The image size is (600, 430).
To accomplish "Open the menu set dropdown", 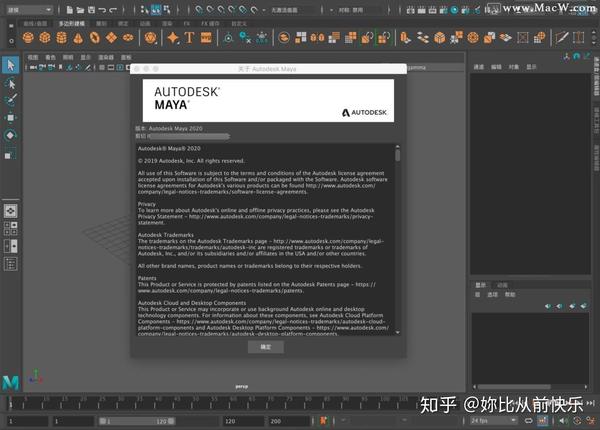I will pyautogui.click(x=29, y=10).
